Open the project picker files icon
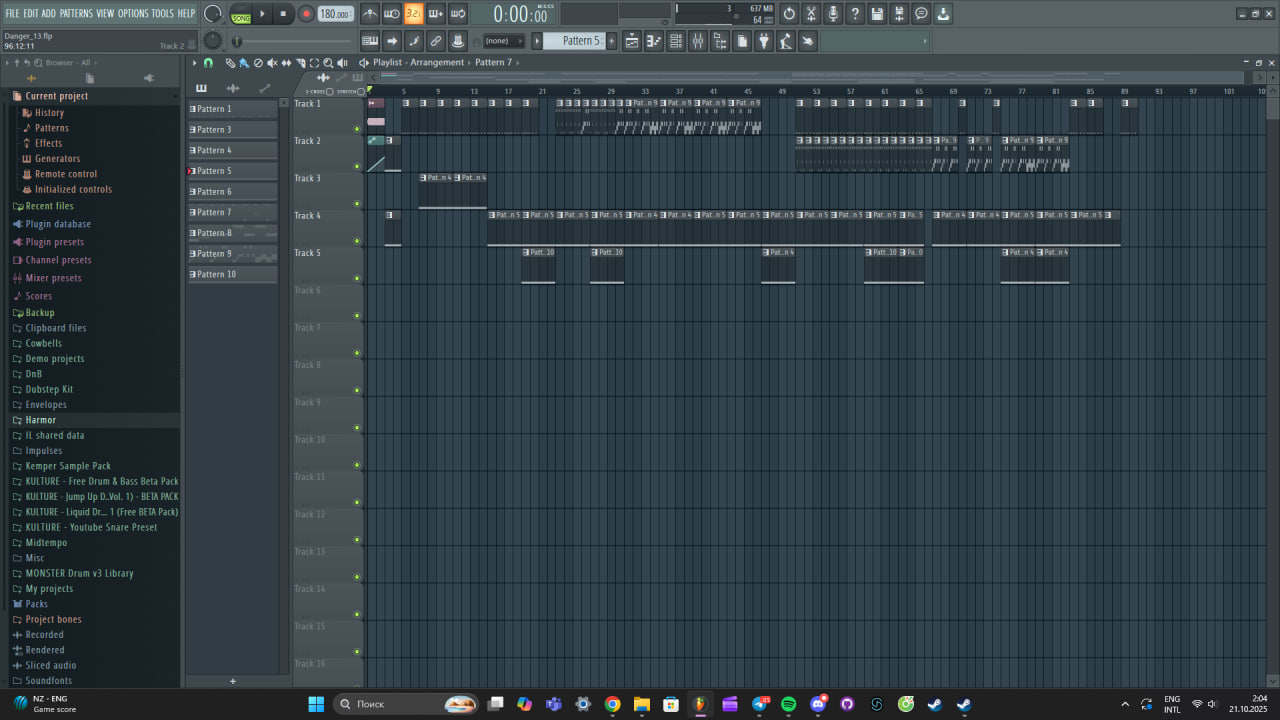Viewport: 1280px width, 720px height. (742, 41)
